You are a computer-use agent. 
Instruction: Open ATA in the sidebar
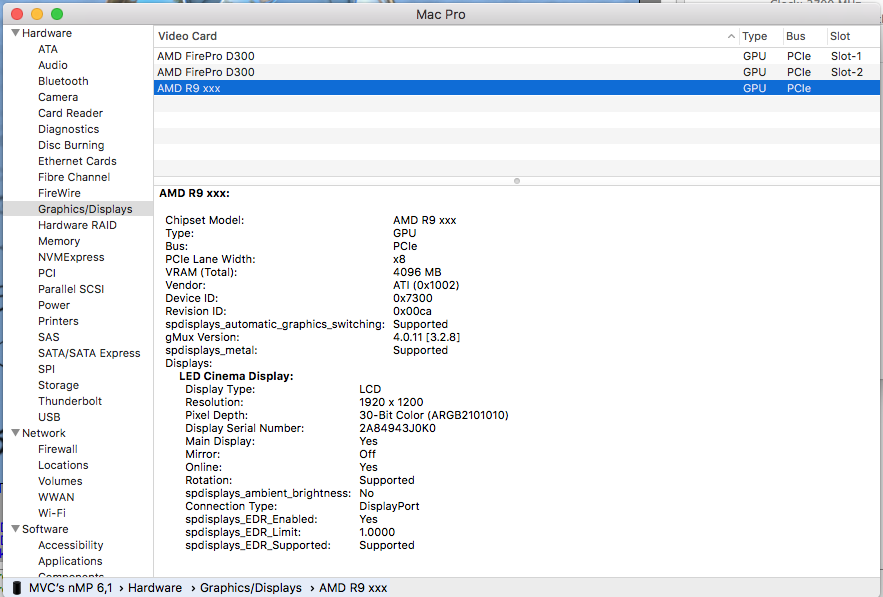48,49
